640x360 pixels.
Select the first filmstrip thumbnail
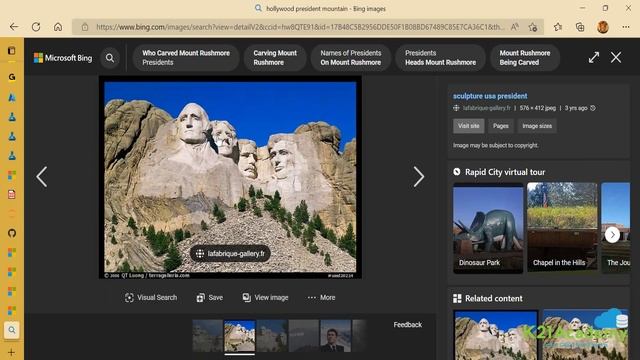(207, 336)
